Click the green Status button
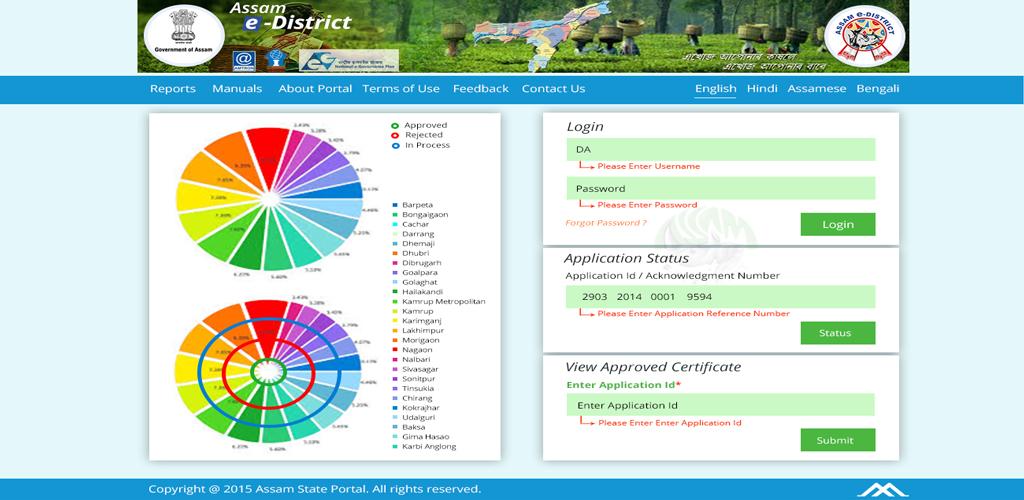Image resolution: width=1024 pixels, height=500 pixels. [838, 333]
